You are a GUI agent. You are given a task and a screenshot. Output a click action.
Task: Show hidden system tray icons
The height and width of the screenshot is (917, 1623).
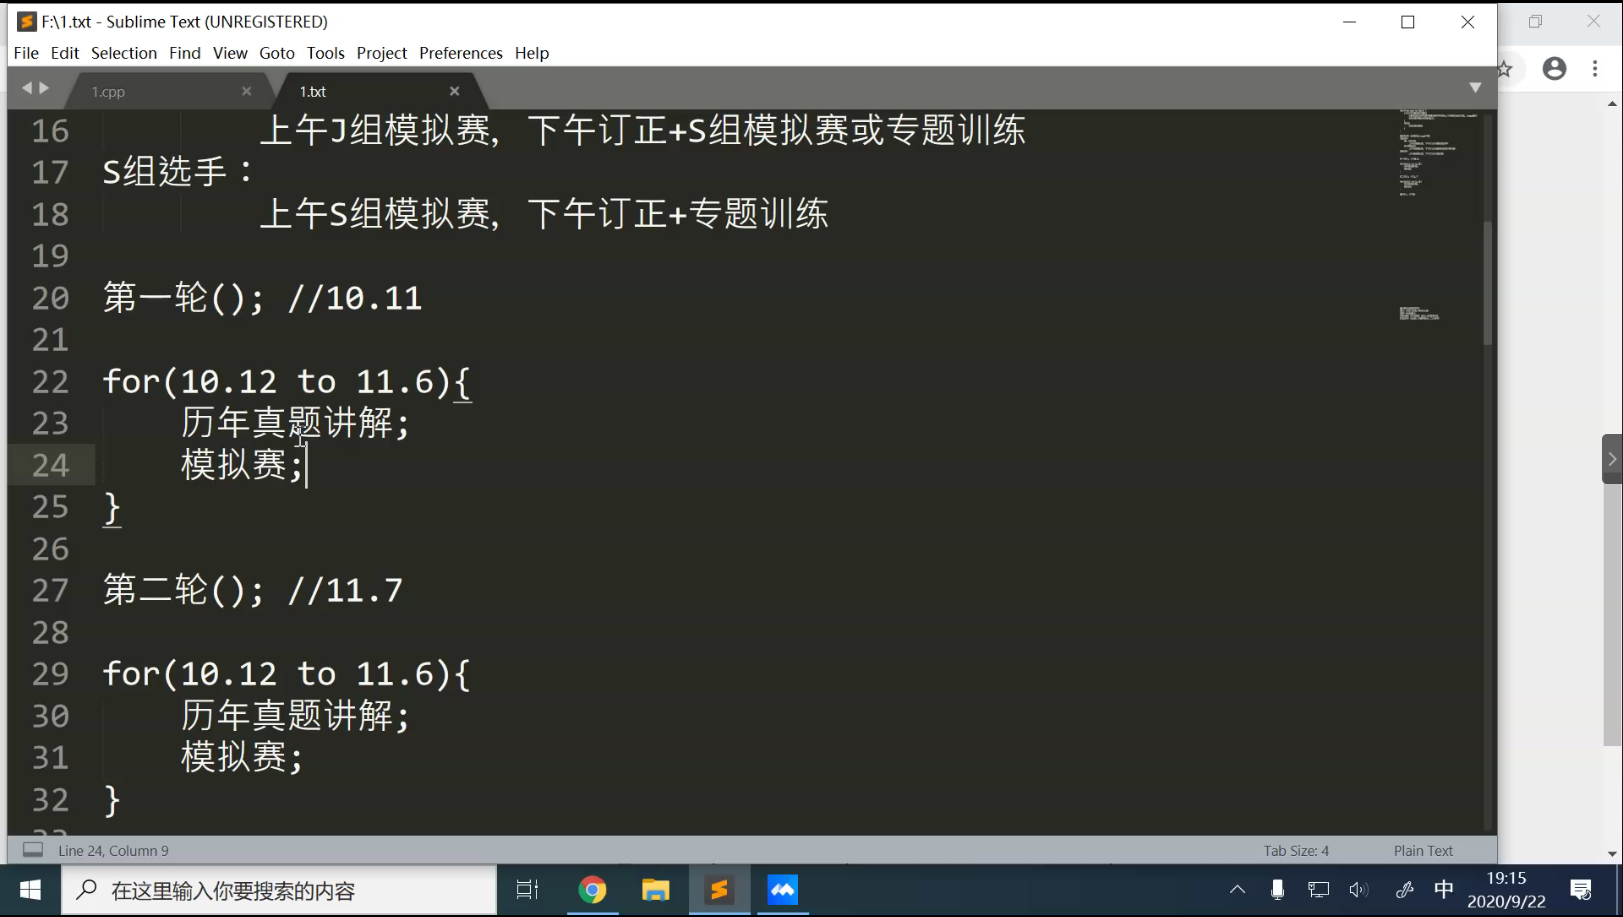pyautogui.click(x=1237, y=890)
